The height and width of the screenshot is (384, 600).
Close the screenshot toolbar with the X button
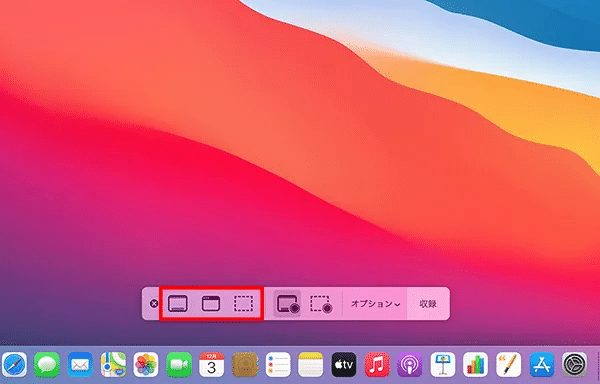pyautogui.click(x=154, y=304)
